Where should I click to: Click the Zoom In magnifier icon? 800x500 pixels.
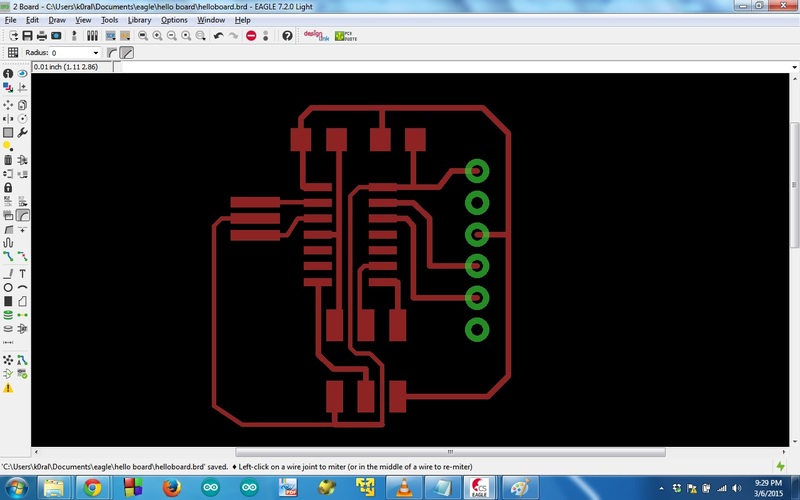(x=157, y=36)
